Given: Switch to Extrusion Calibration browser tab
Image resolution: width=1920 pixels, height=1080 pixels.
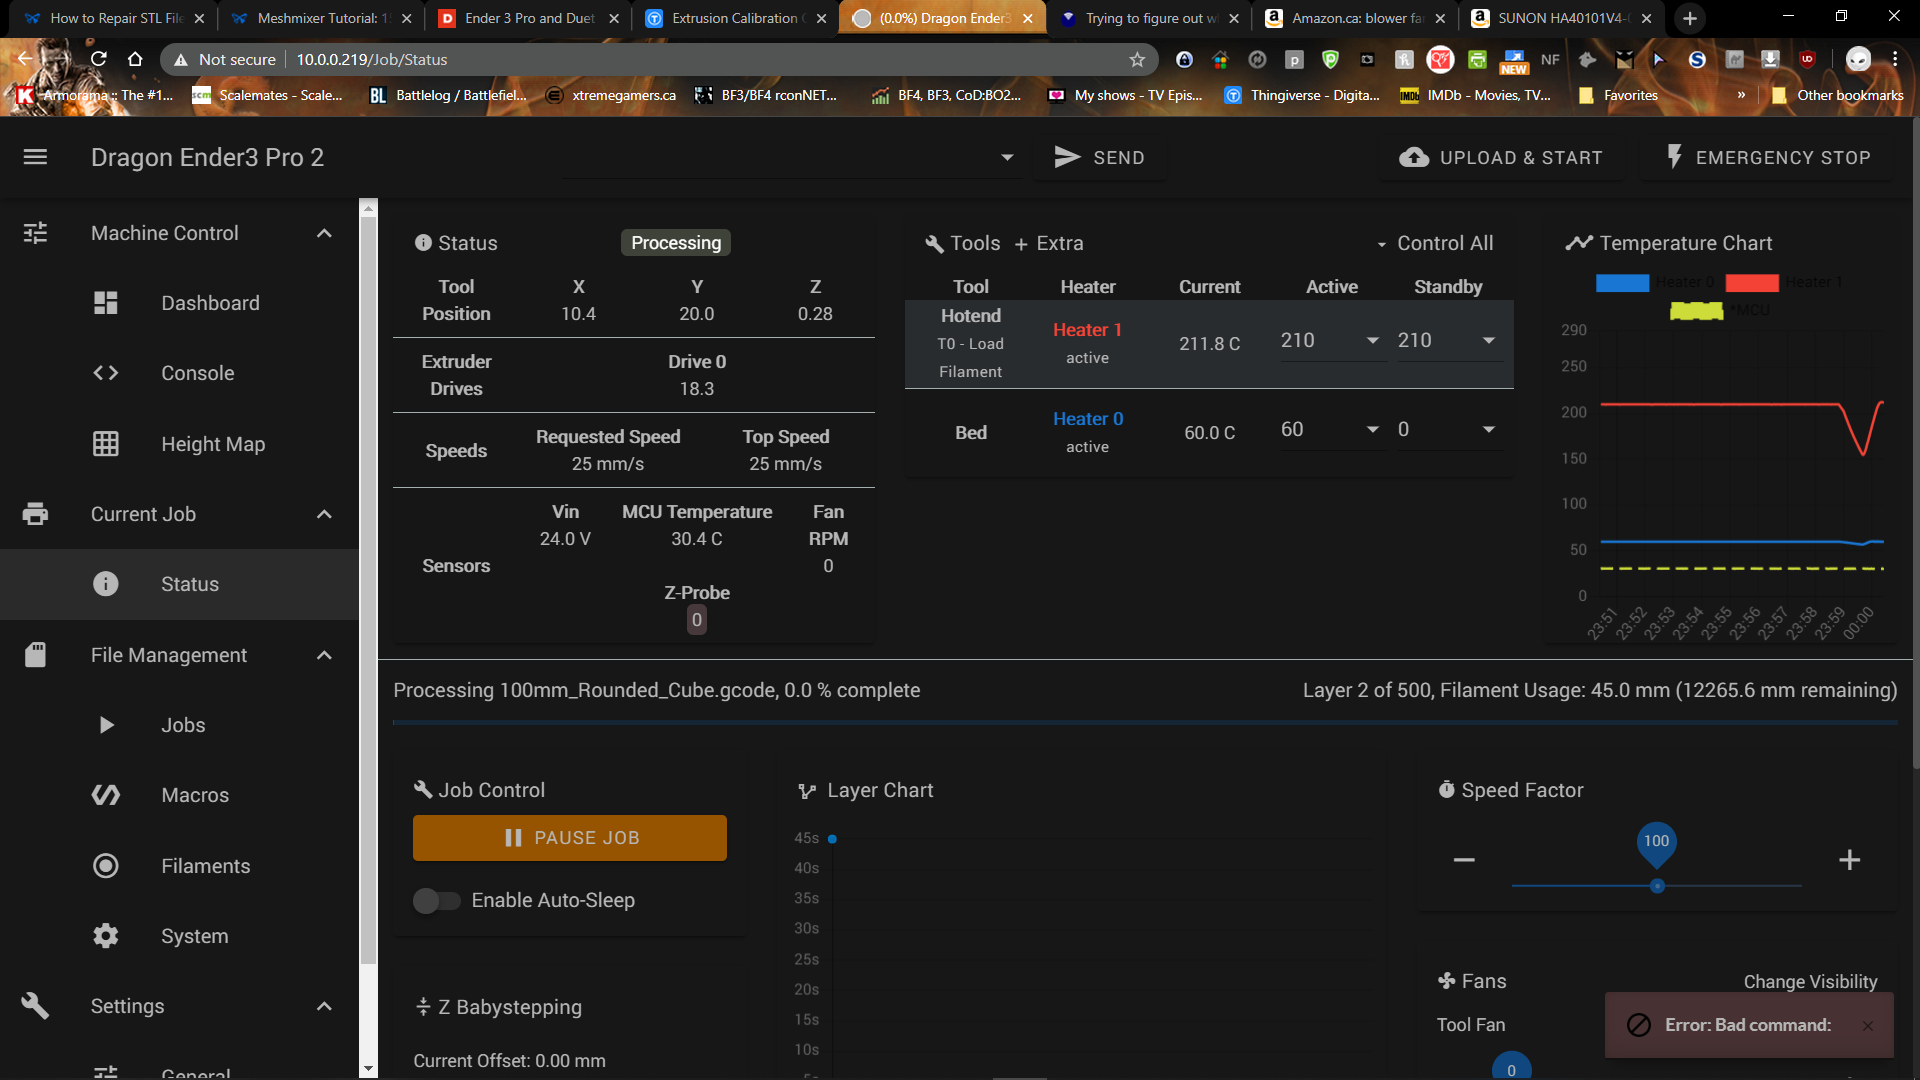Looking at the screenshot, I should [736, 18].
